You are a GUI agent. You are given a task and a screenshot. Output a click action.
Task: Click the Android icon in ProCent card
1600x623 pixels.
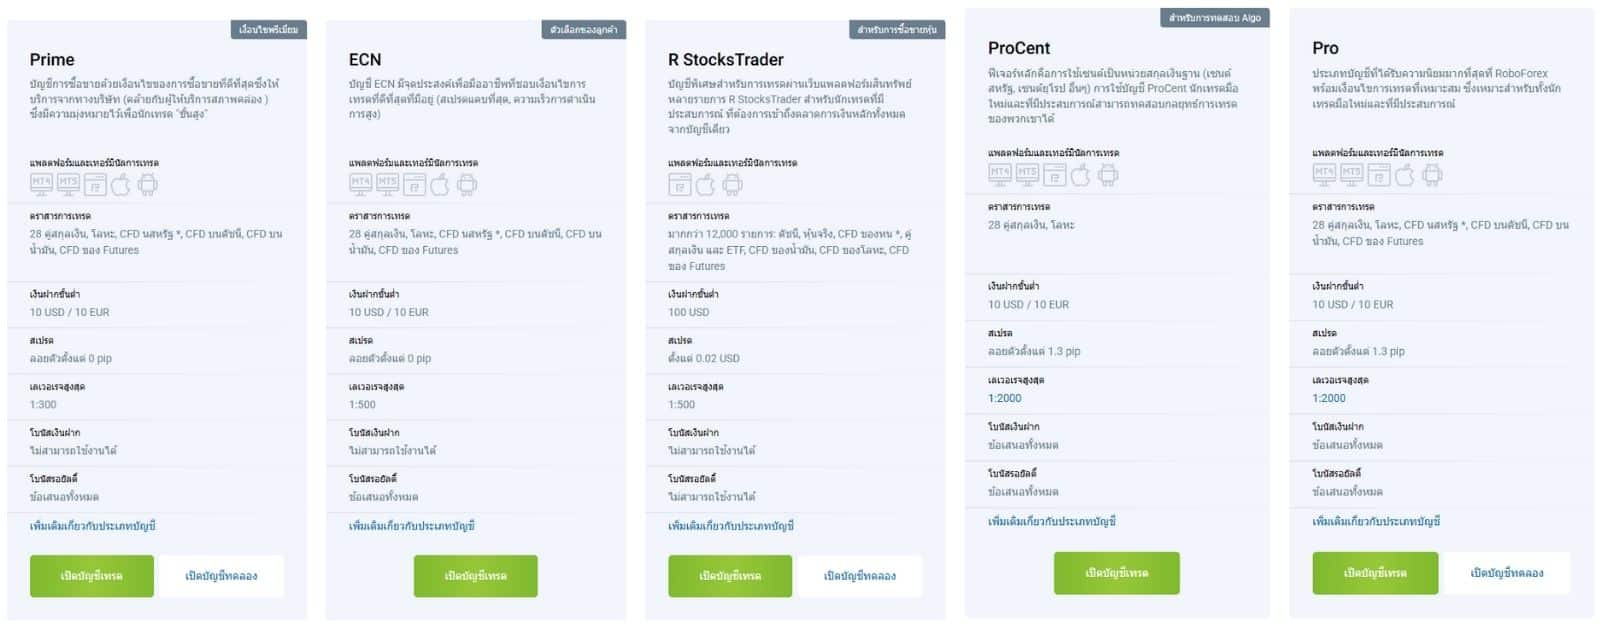[1107, 175]
